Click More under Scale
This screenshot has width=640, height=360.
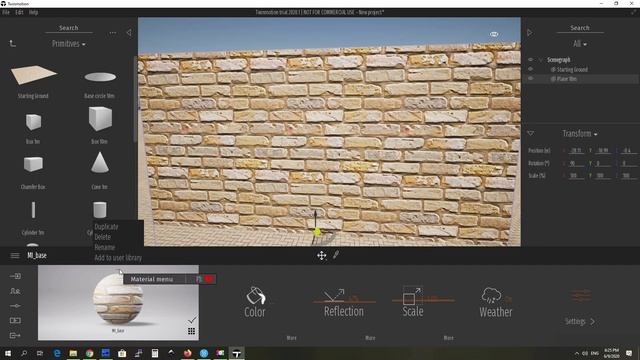[449, 338]
